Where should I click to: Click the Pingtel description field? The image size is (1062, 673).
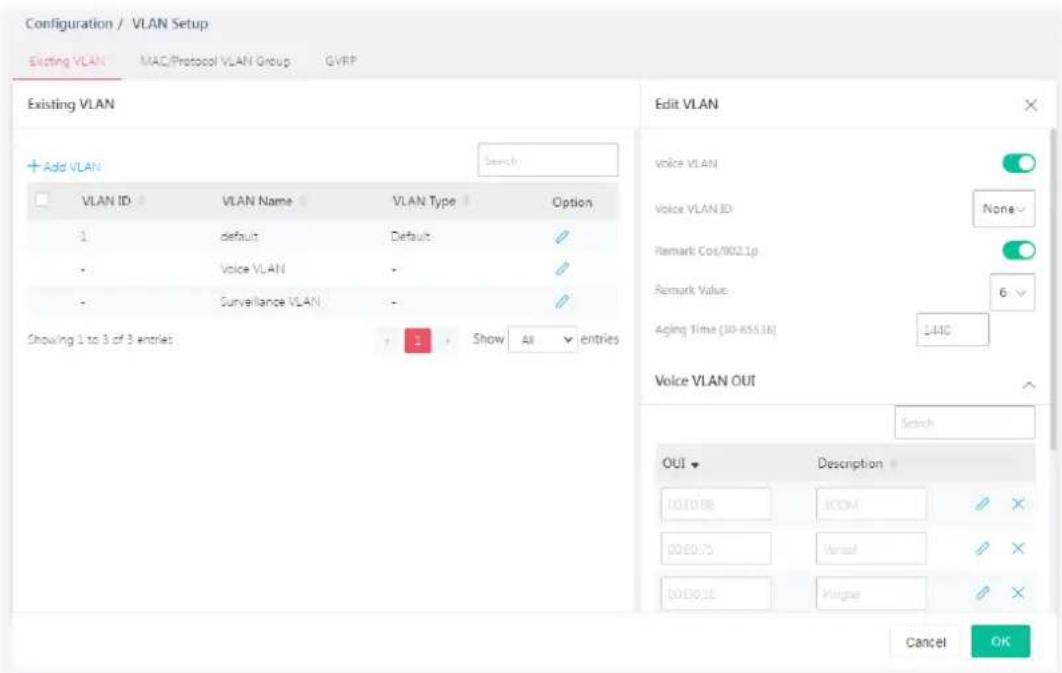tap(871, 593)
